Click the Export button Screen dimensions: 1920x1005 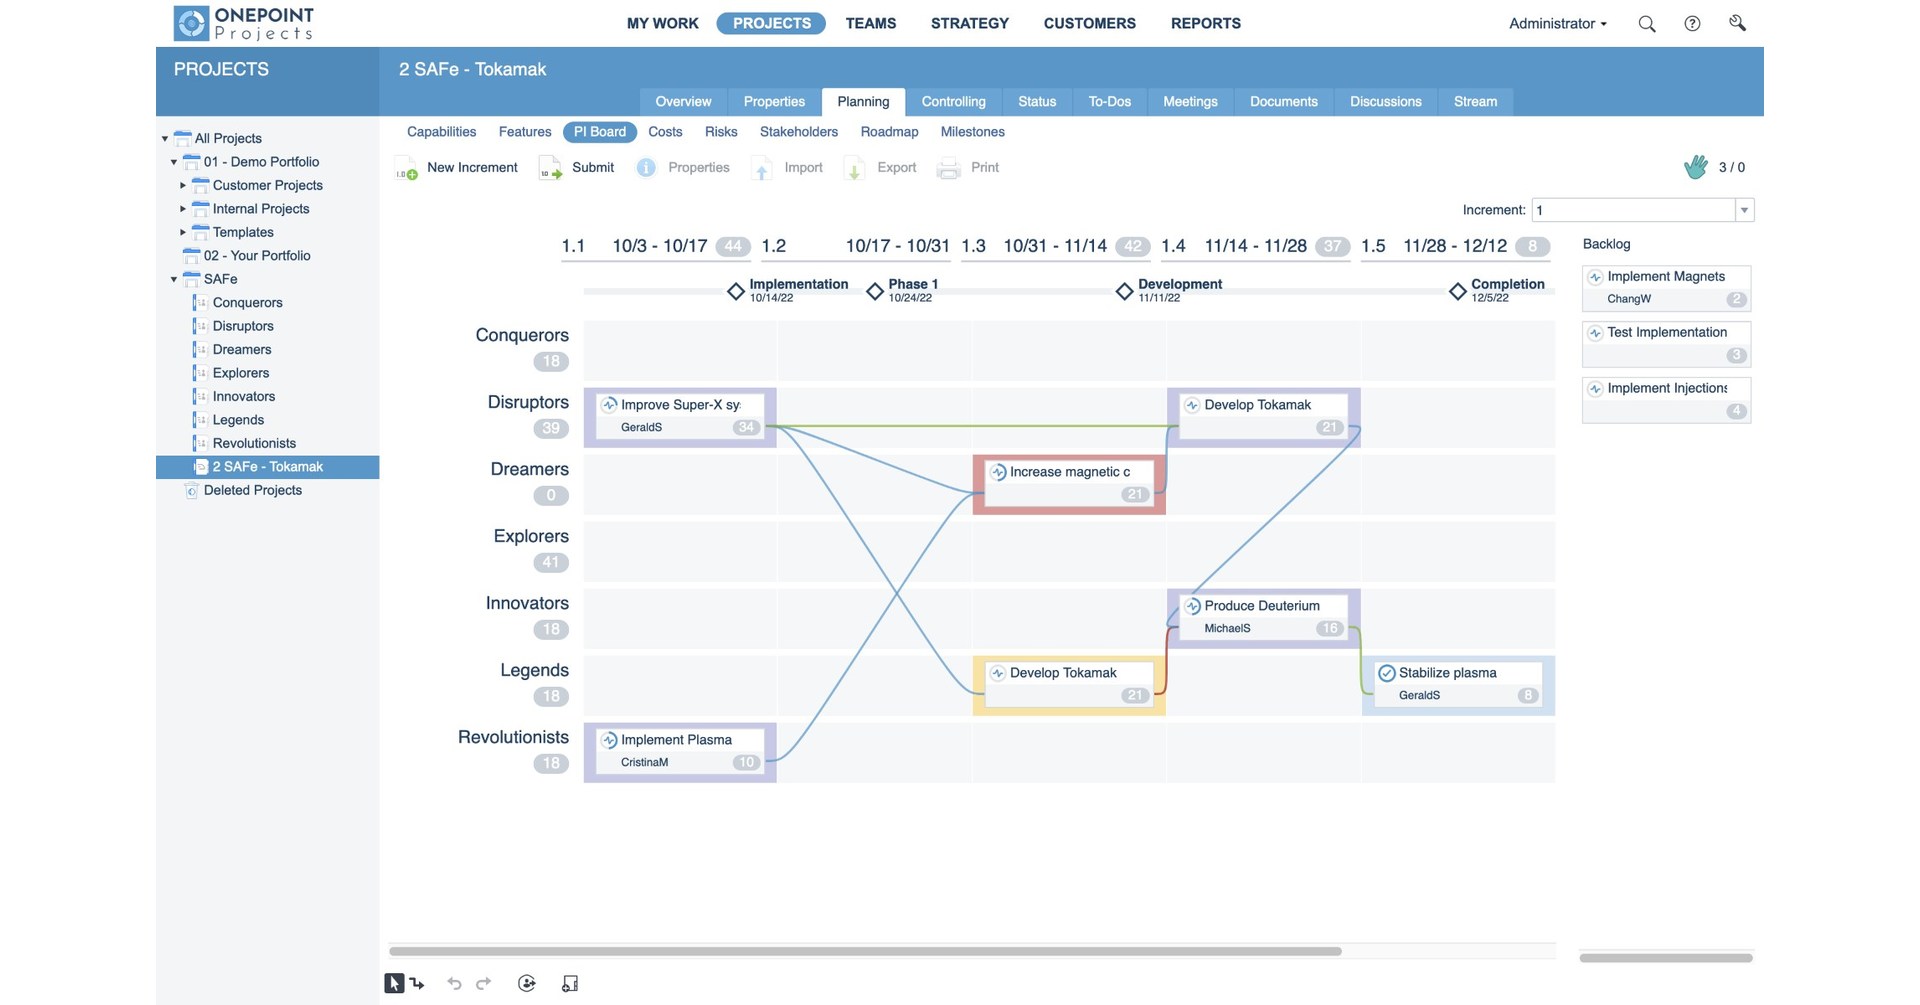point(895,167)
